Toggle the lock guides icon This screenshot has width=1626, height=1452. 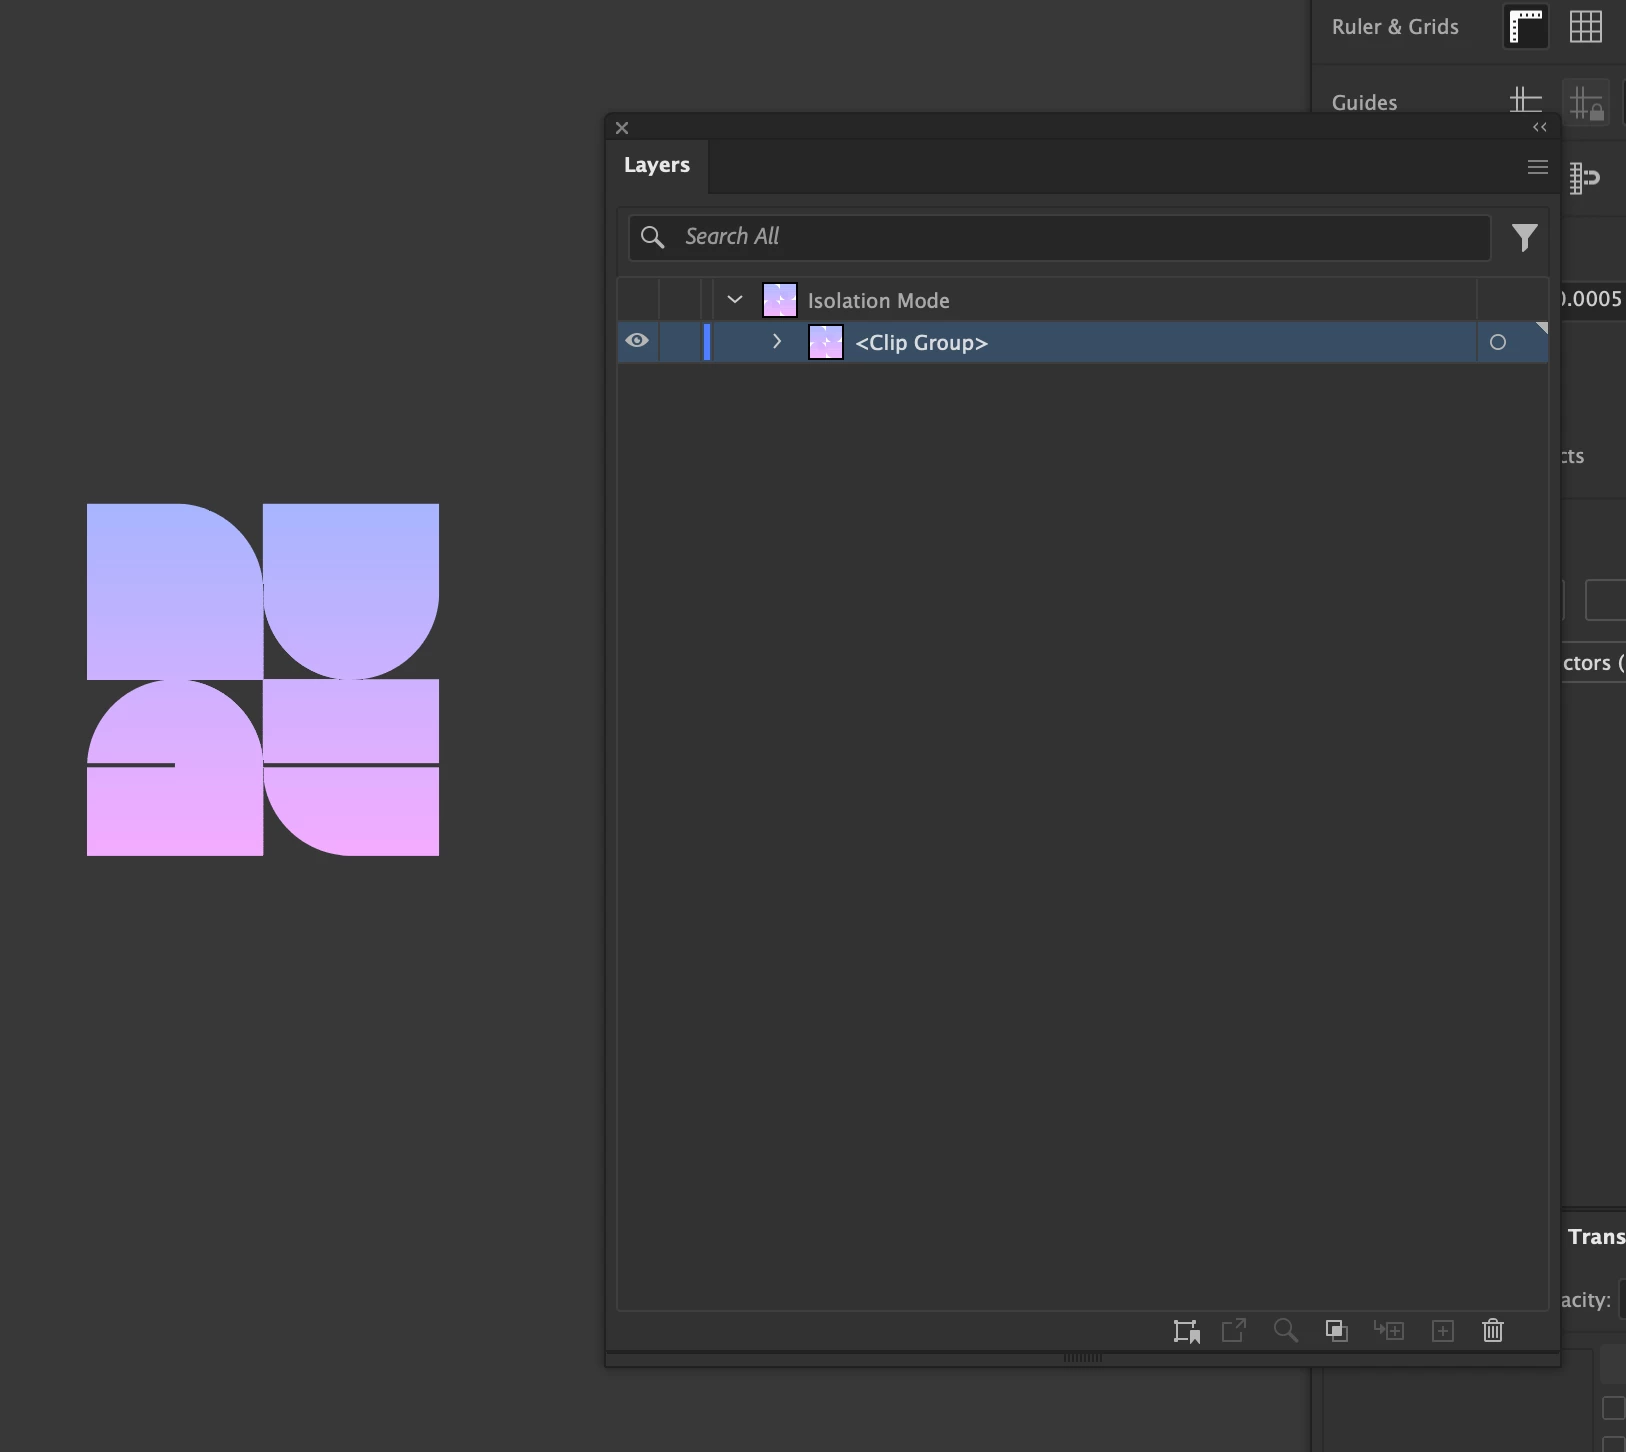click(1586, 102)
